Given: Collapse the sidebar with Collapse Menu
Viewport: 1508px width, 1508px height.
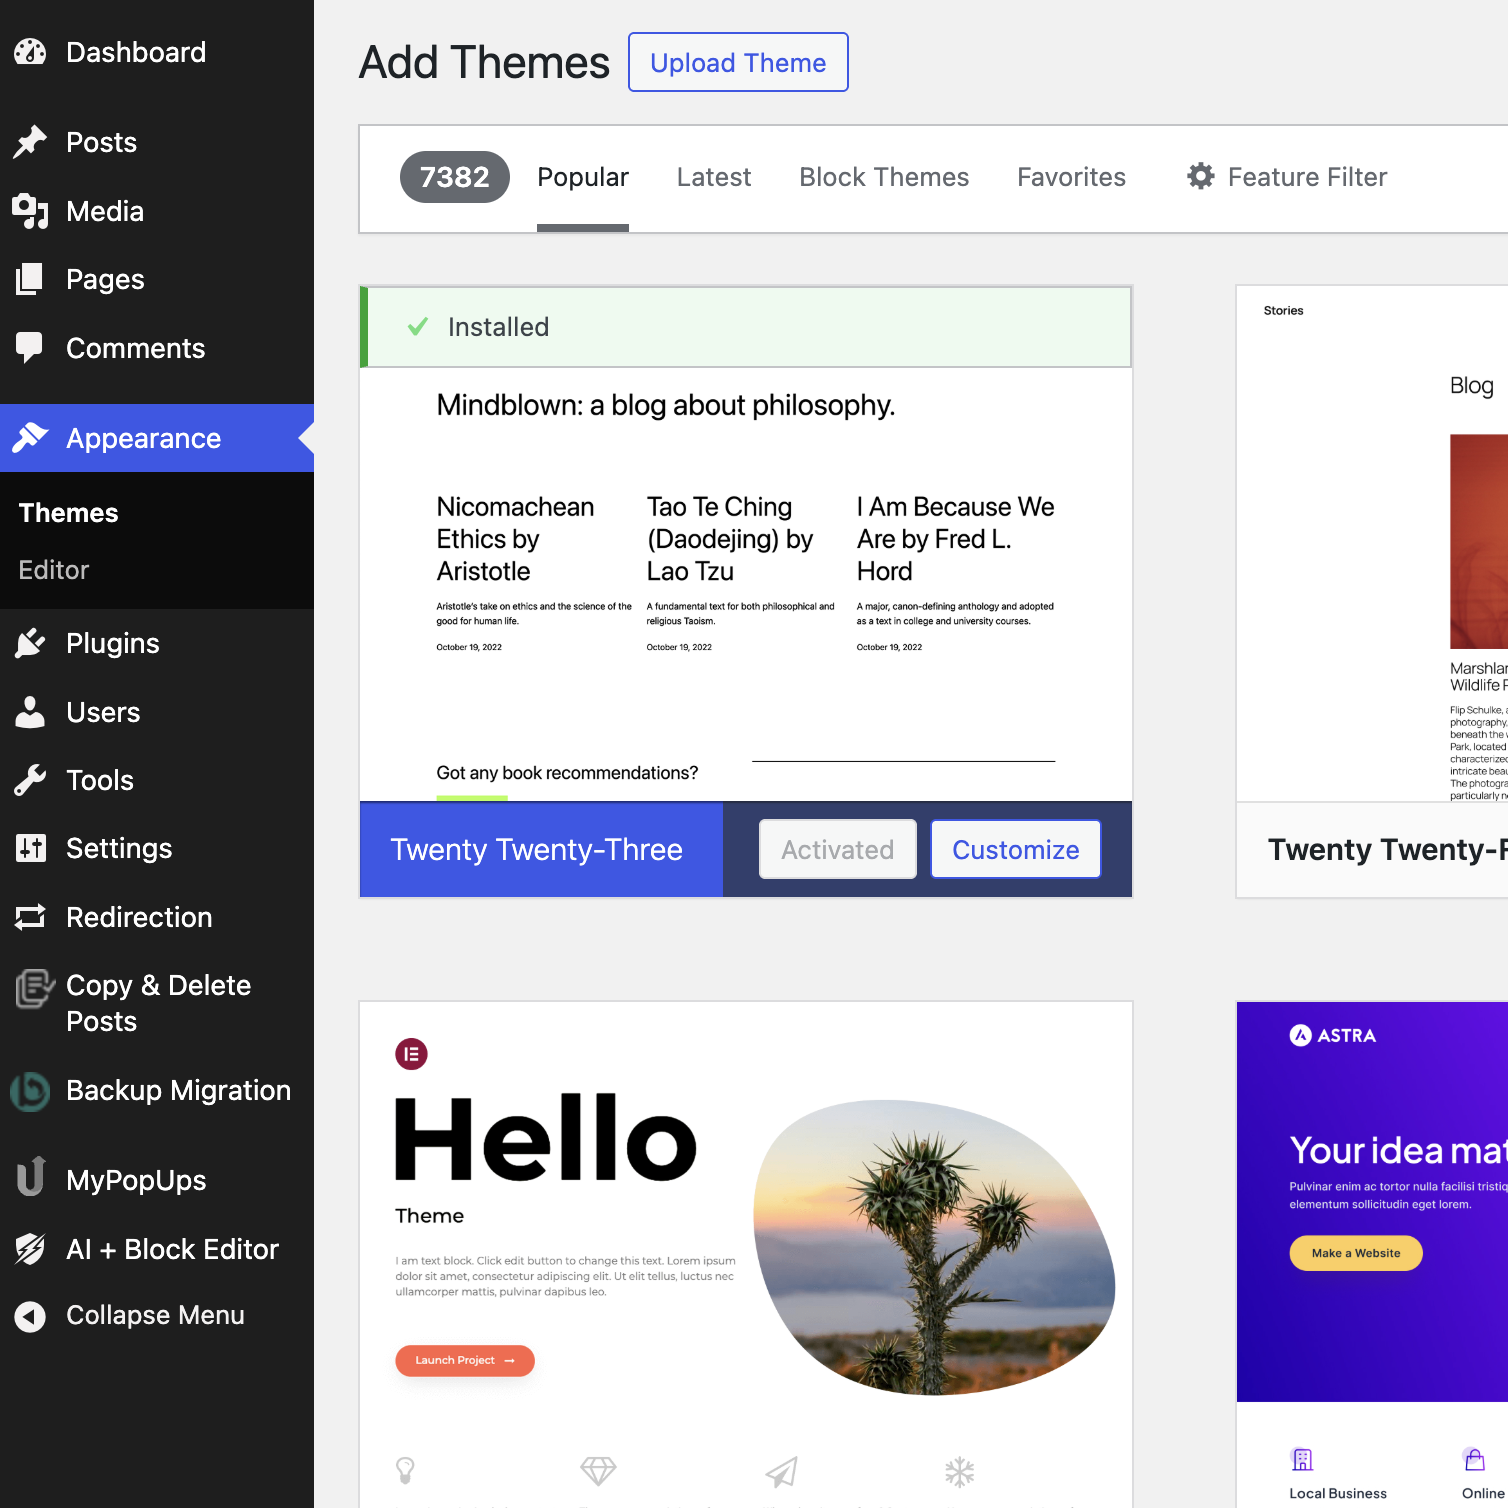Looking at the screenshot, I should coord(157,1316).
